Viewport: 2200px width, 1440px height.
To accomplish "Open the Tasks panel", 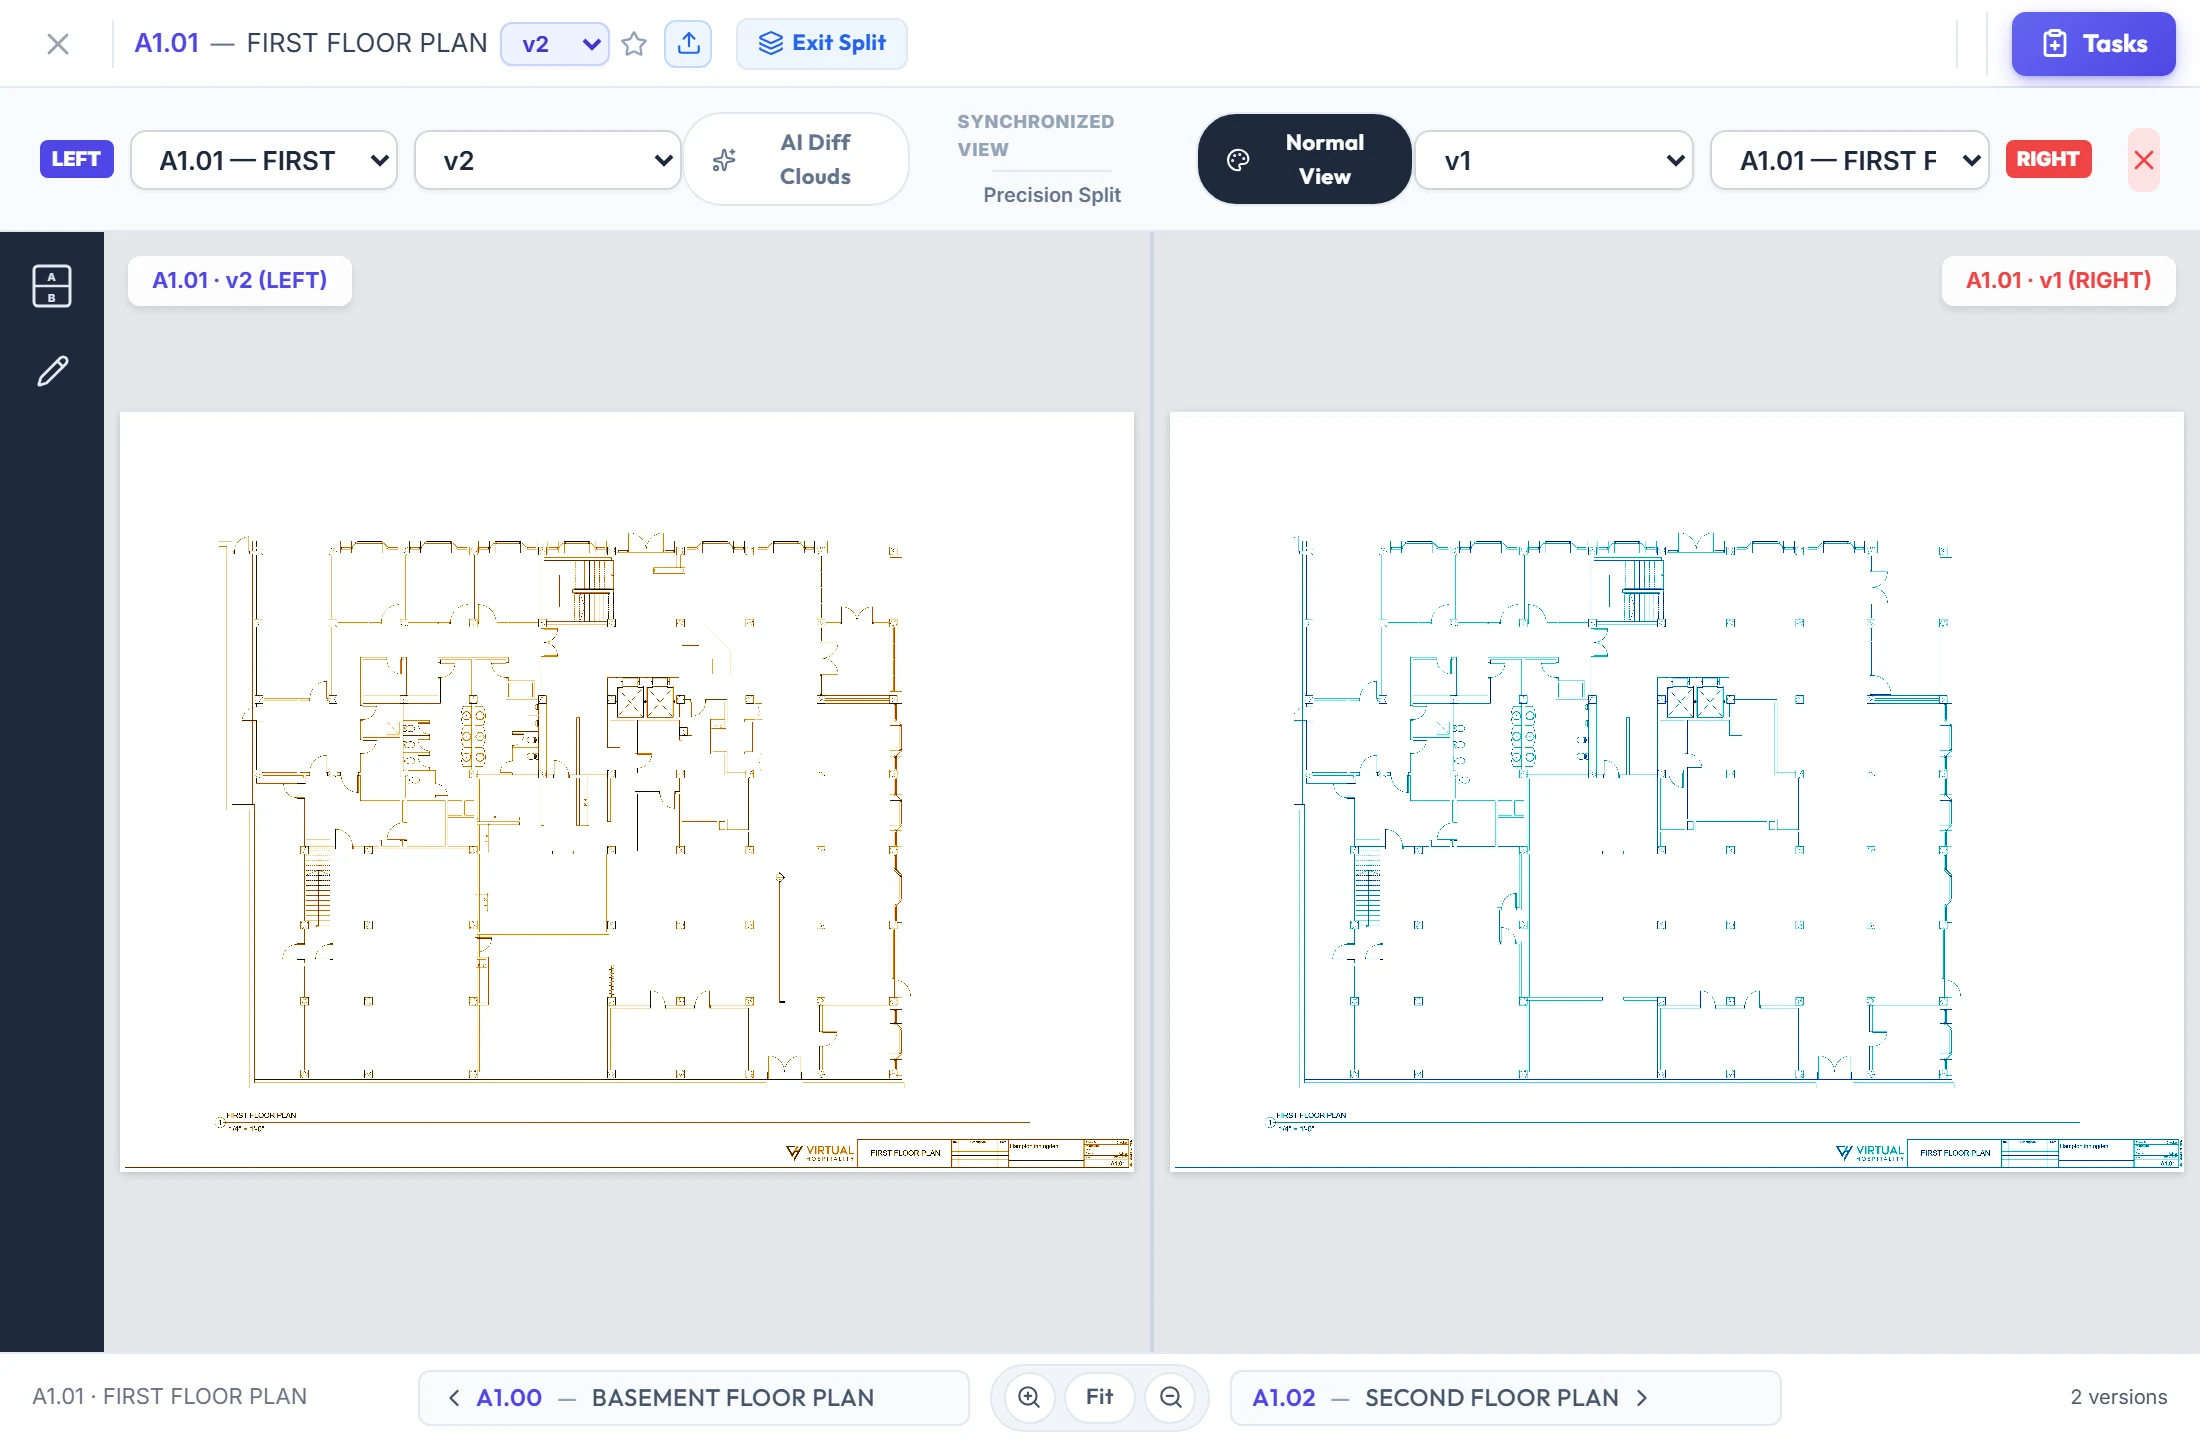I will pyautogui.click(x=2093, y=44).
